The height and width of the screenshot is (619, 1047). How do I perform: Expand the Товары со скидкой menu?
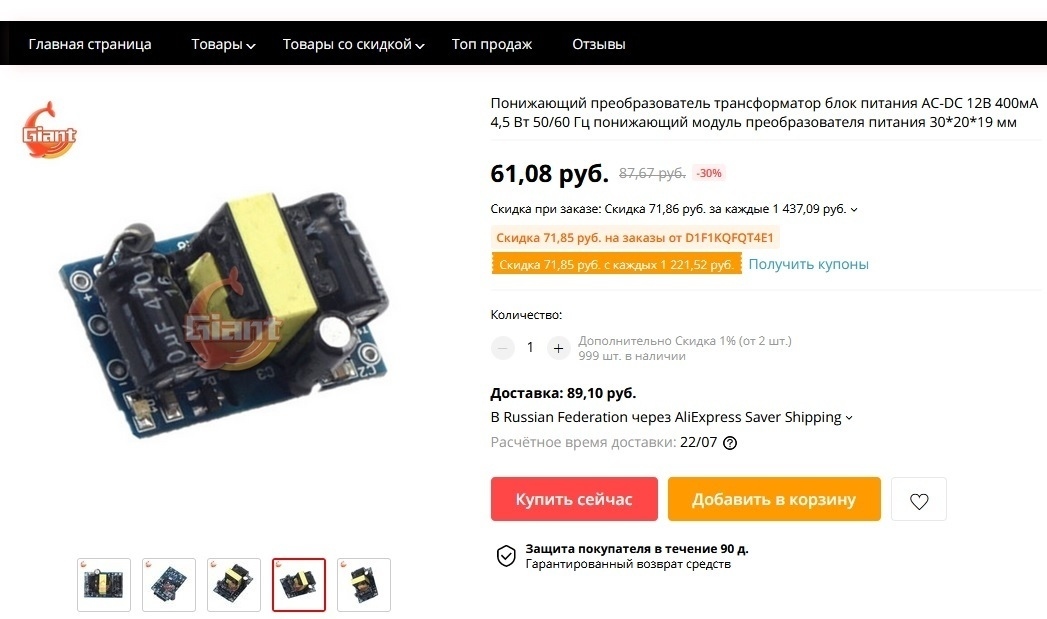tap(353, 45)
